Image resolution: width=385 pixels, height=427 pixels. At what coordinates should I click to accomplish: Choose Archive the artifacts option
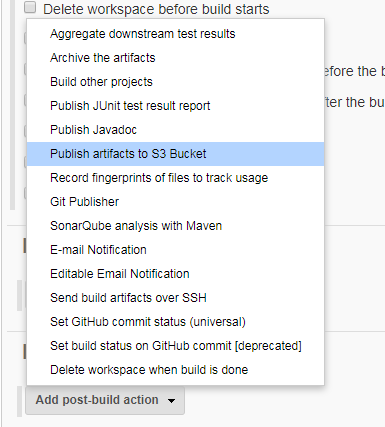click(x=175, y=58)
